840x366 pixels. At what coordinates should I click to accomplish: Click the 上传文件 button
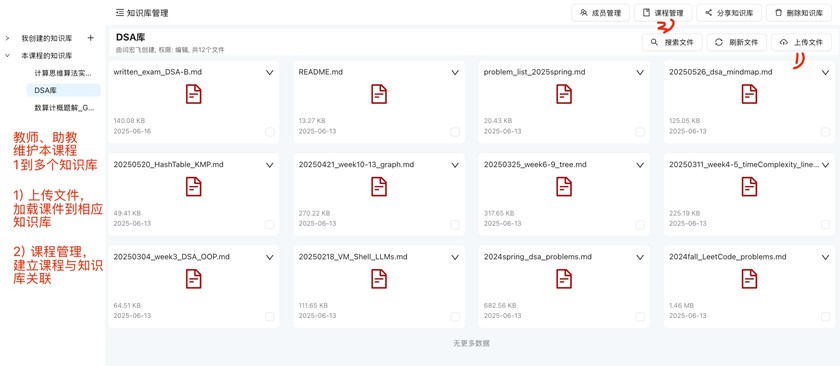[801, 42]
